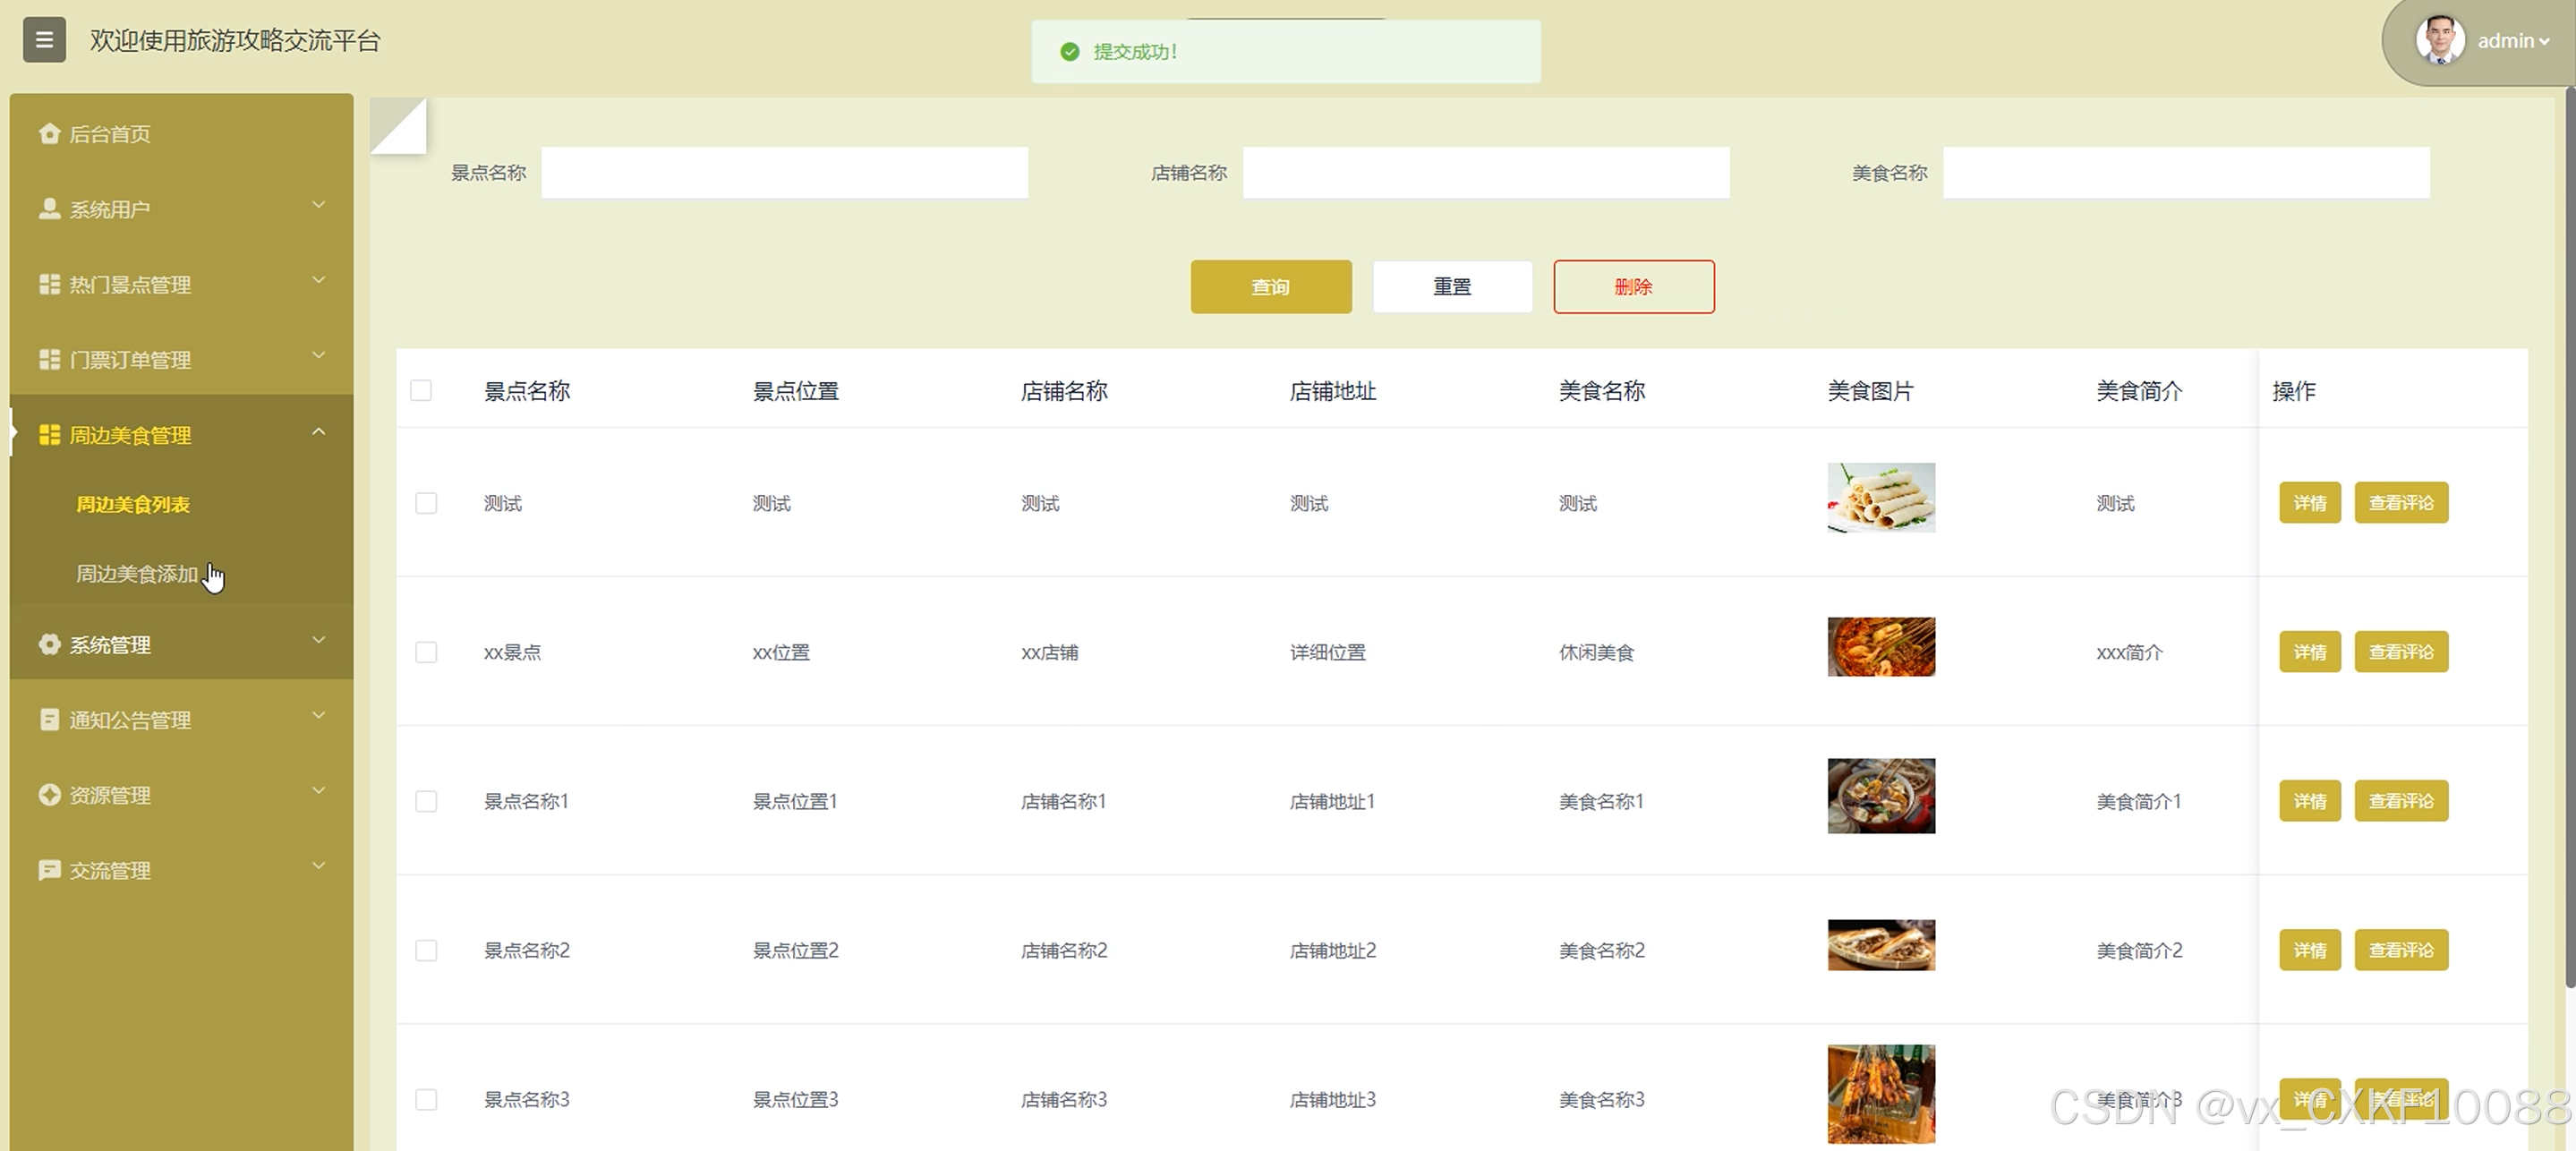Screen dimensions: 2576x1151
Task: Click the red 删除 delete button
Action: [x=1633, y=287]
